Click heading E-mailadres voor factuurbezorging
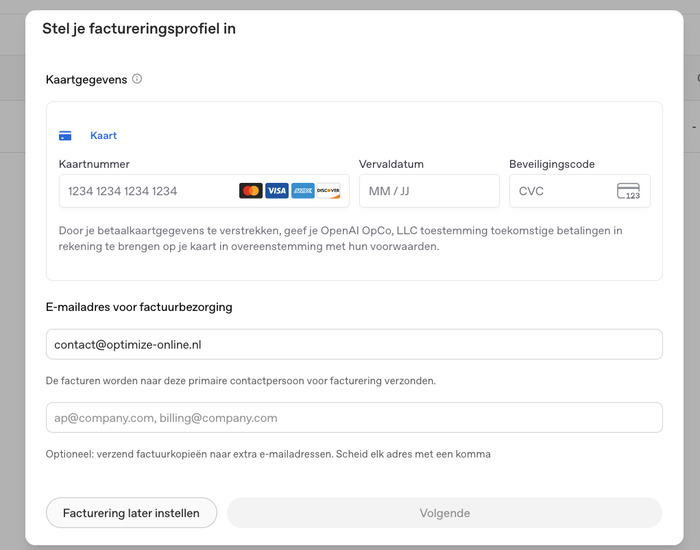 (139, 307)
